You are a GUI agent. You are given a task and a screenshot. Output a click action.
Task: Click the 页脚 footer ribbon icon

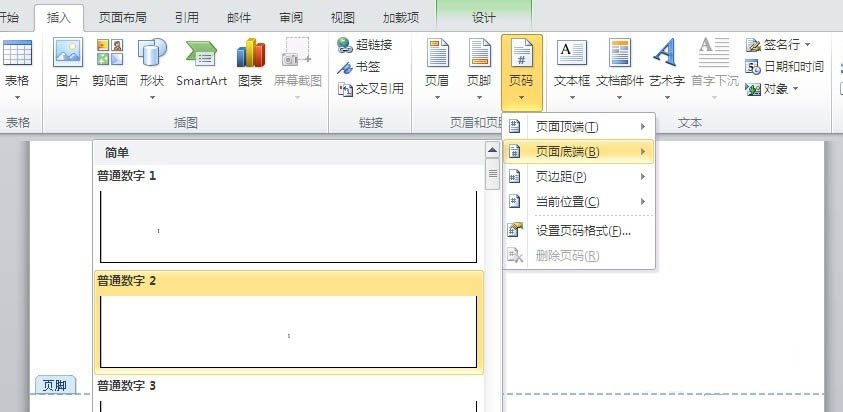point(479,53)
